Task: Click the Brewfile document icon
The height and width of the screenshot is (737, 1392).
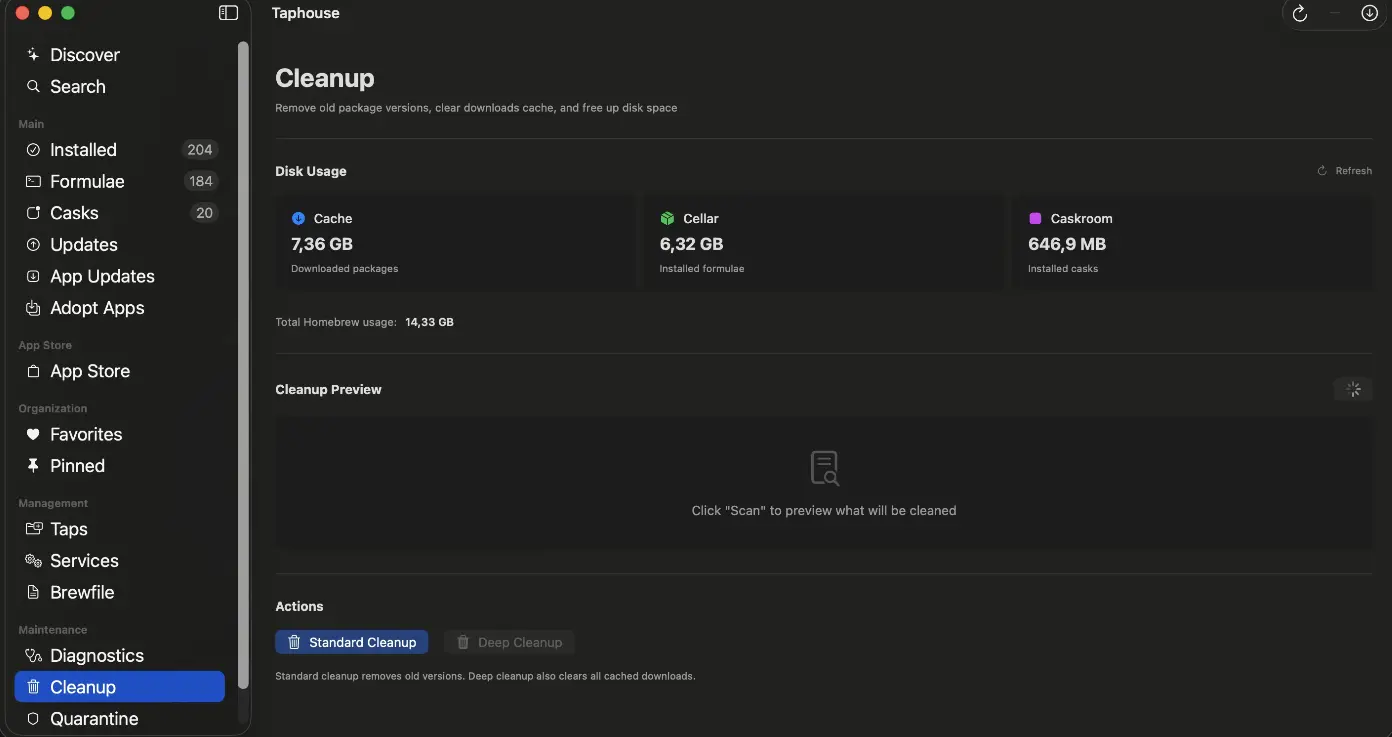Action: 33,592
